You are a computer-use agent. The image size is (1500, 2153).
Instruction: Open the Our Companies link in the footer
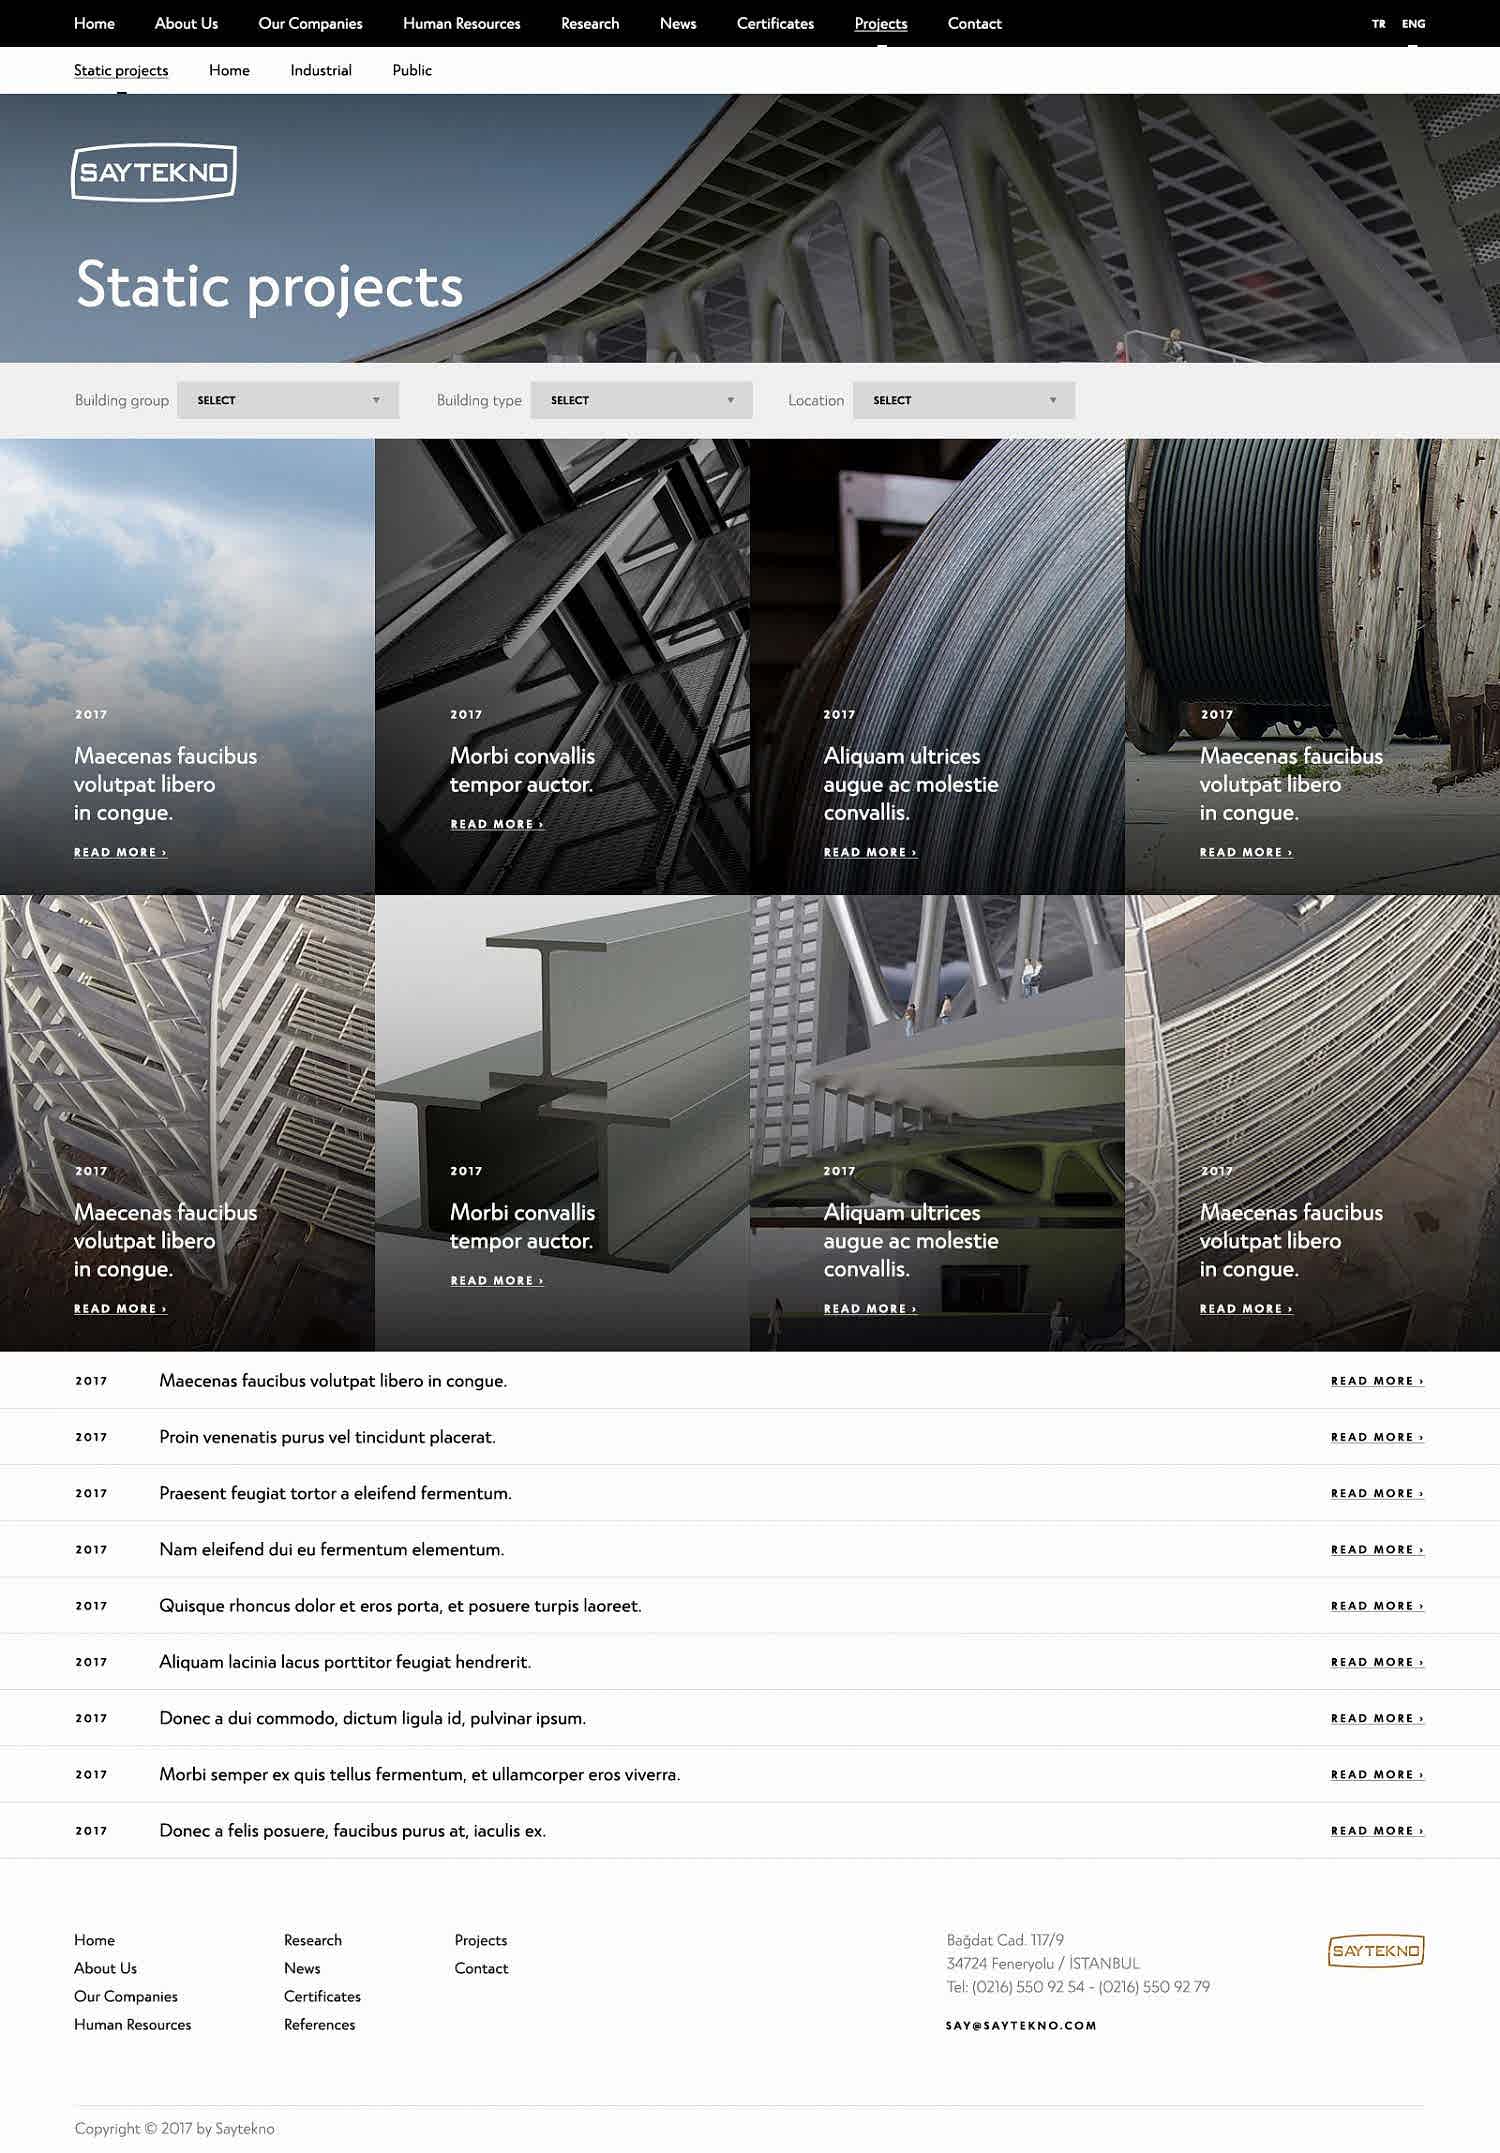126,1996
